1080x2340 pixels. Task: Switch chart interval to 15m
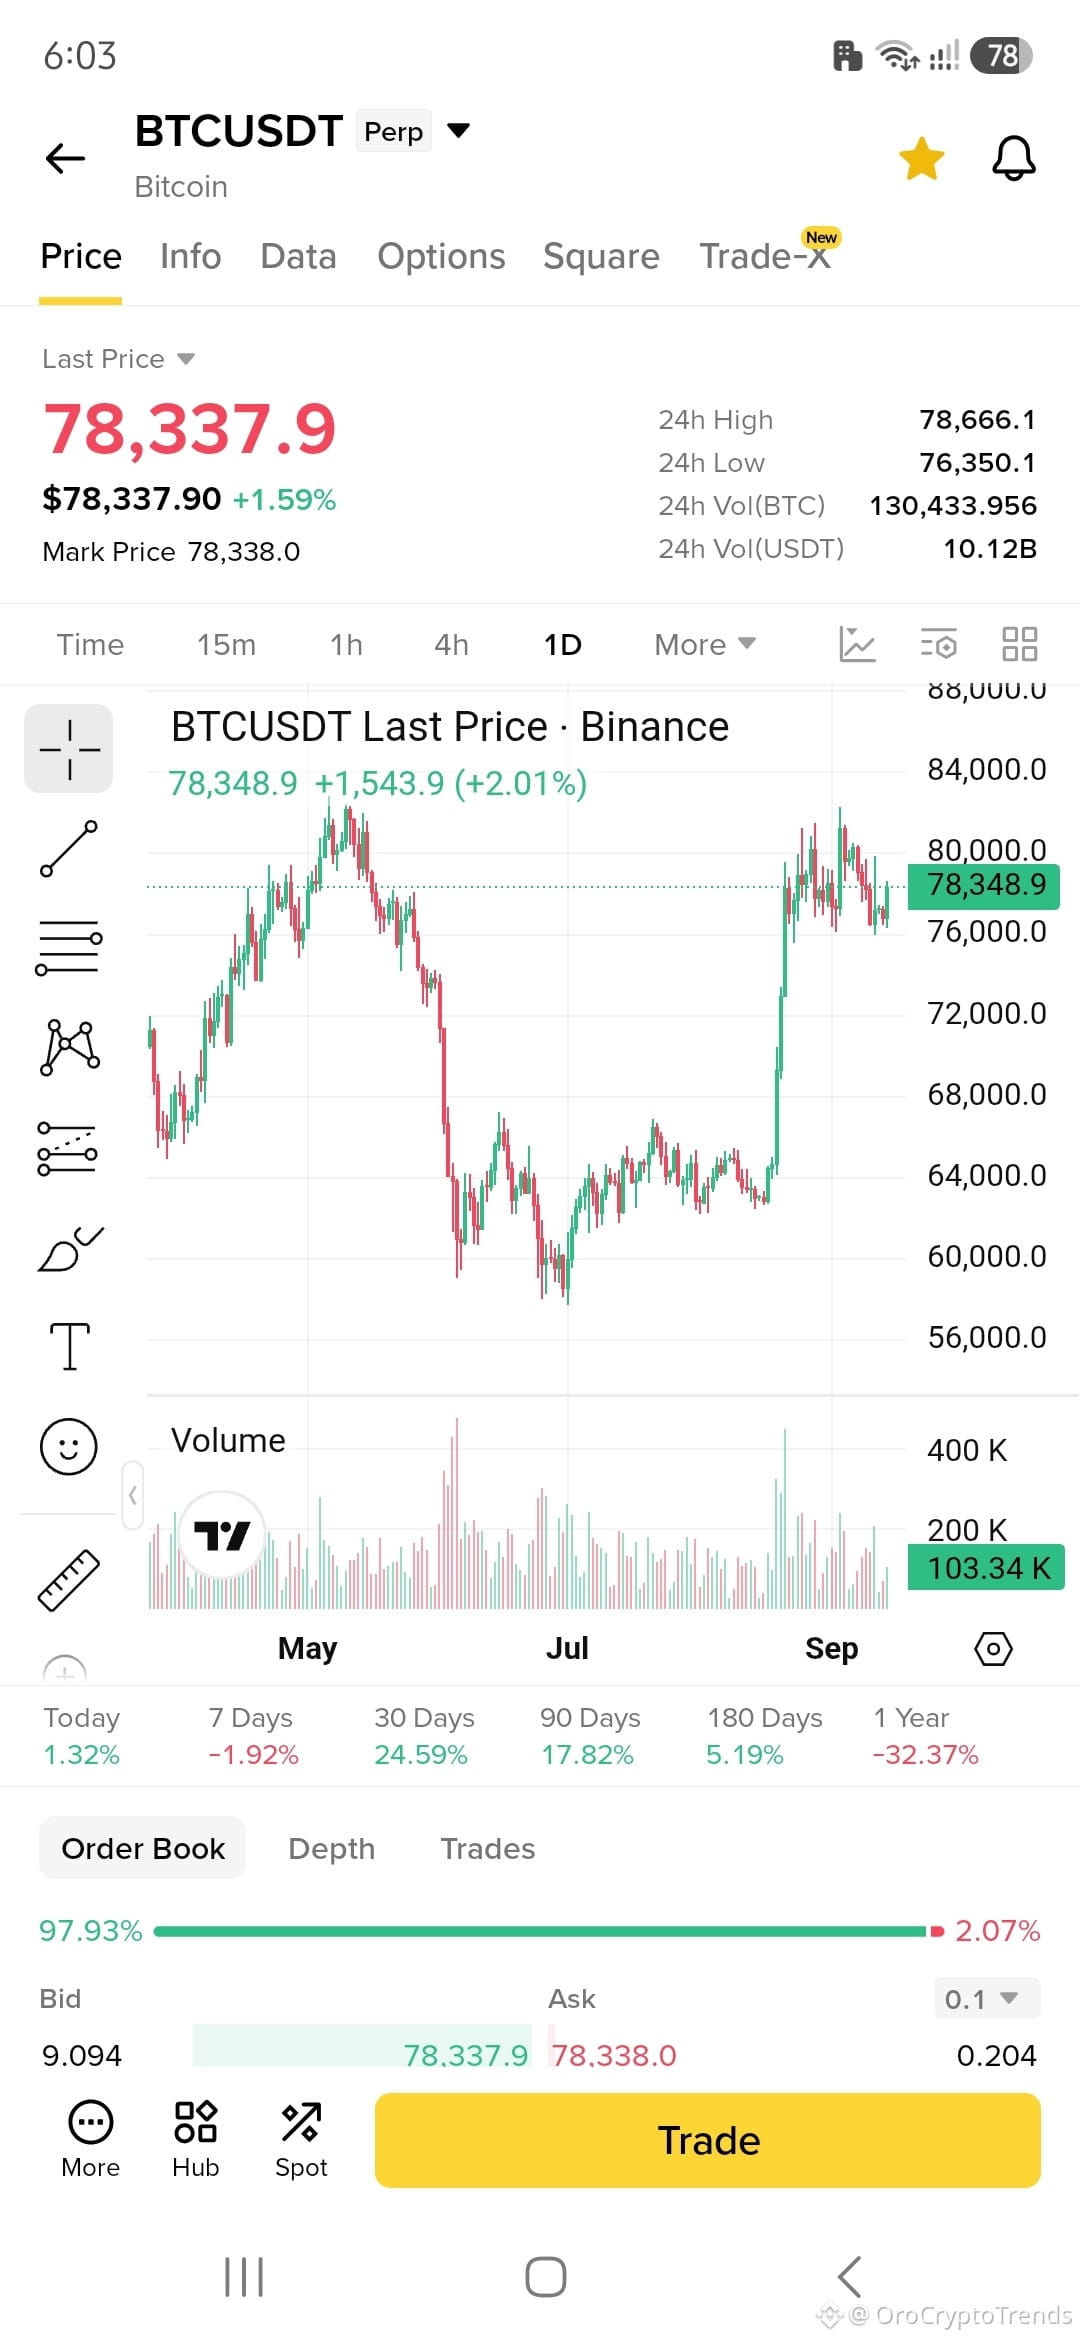[226, 645]
